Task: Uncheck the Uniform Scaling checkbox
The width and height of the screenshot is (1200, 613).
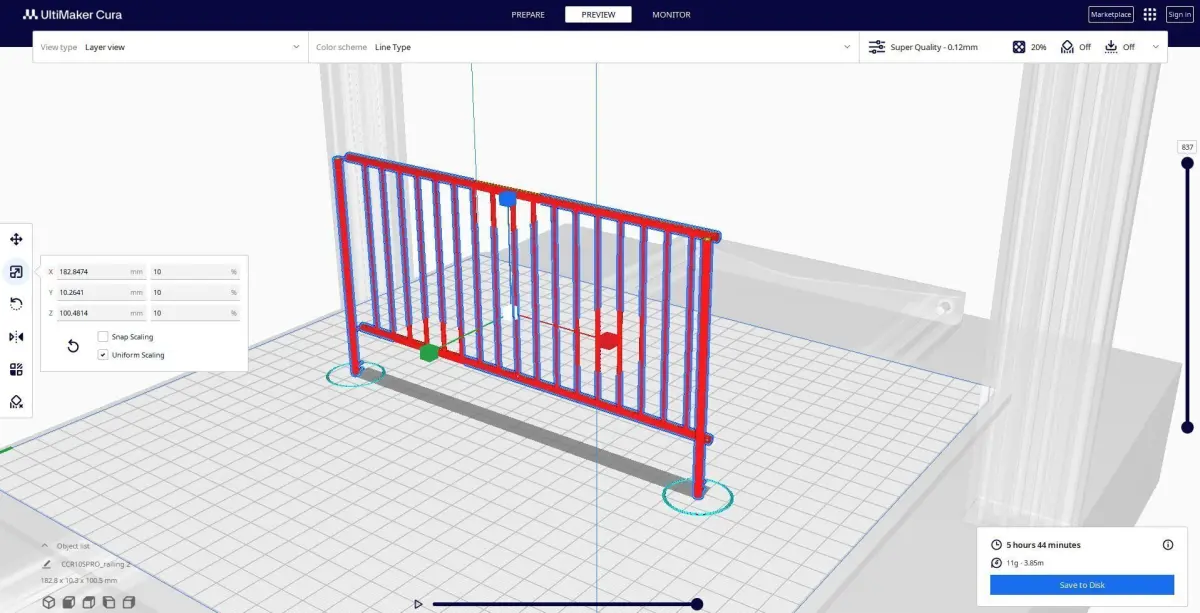Action: pyautogui.click(x=103, y=355)
